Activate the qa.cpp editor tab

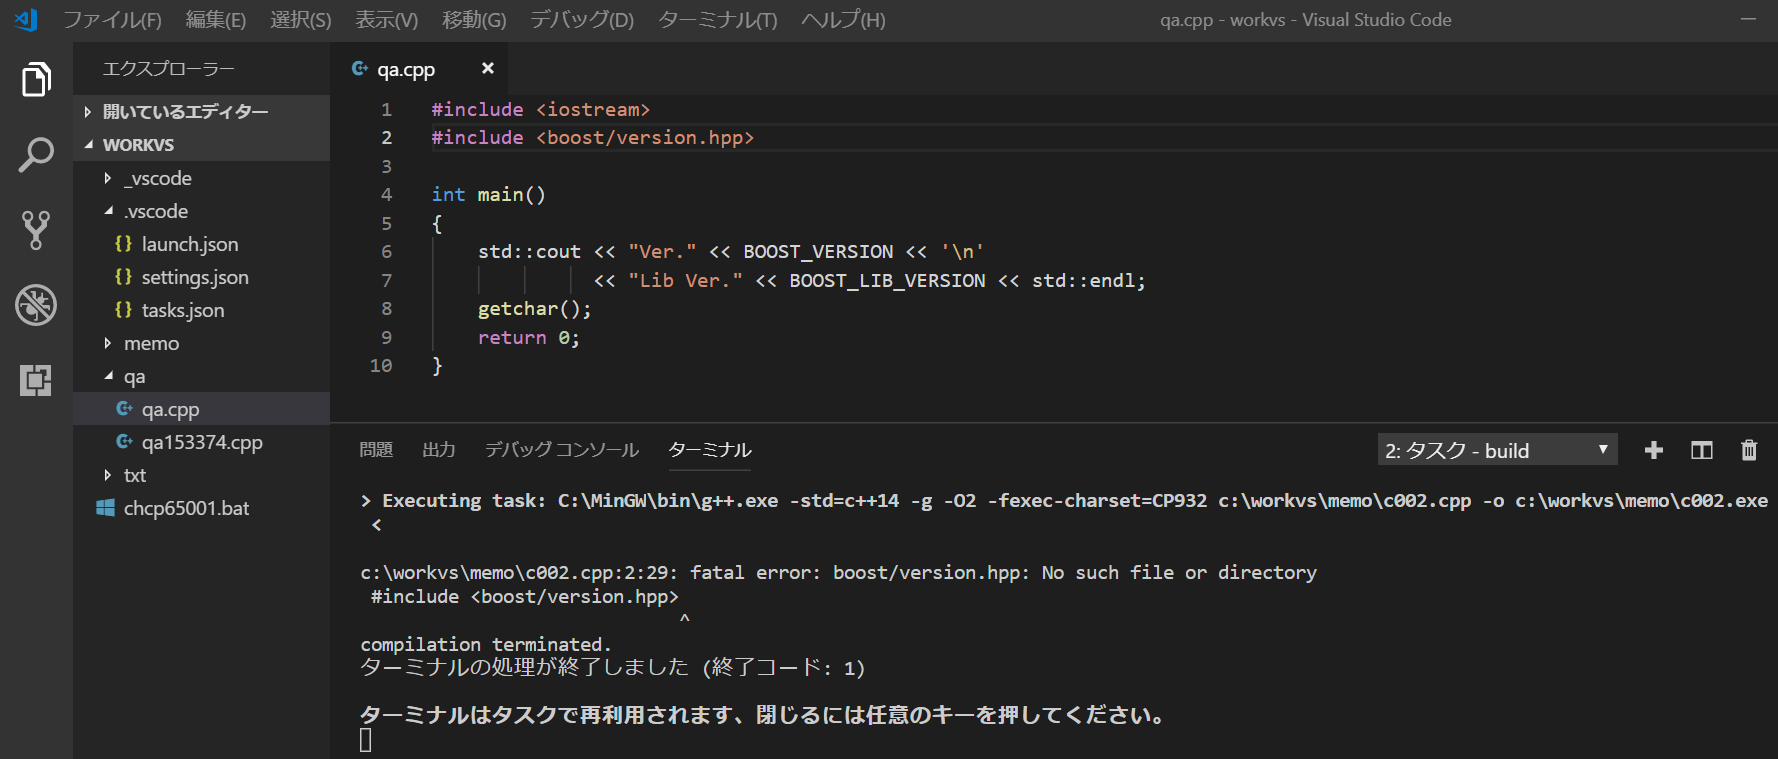pos(419,69)
